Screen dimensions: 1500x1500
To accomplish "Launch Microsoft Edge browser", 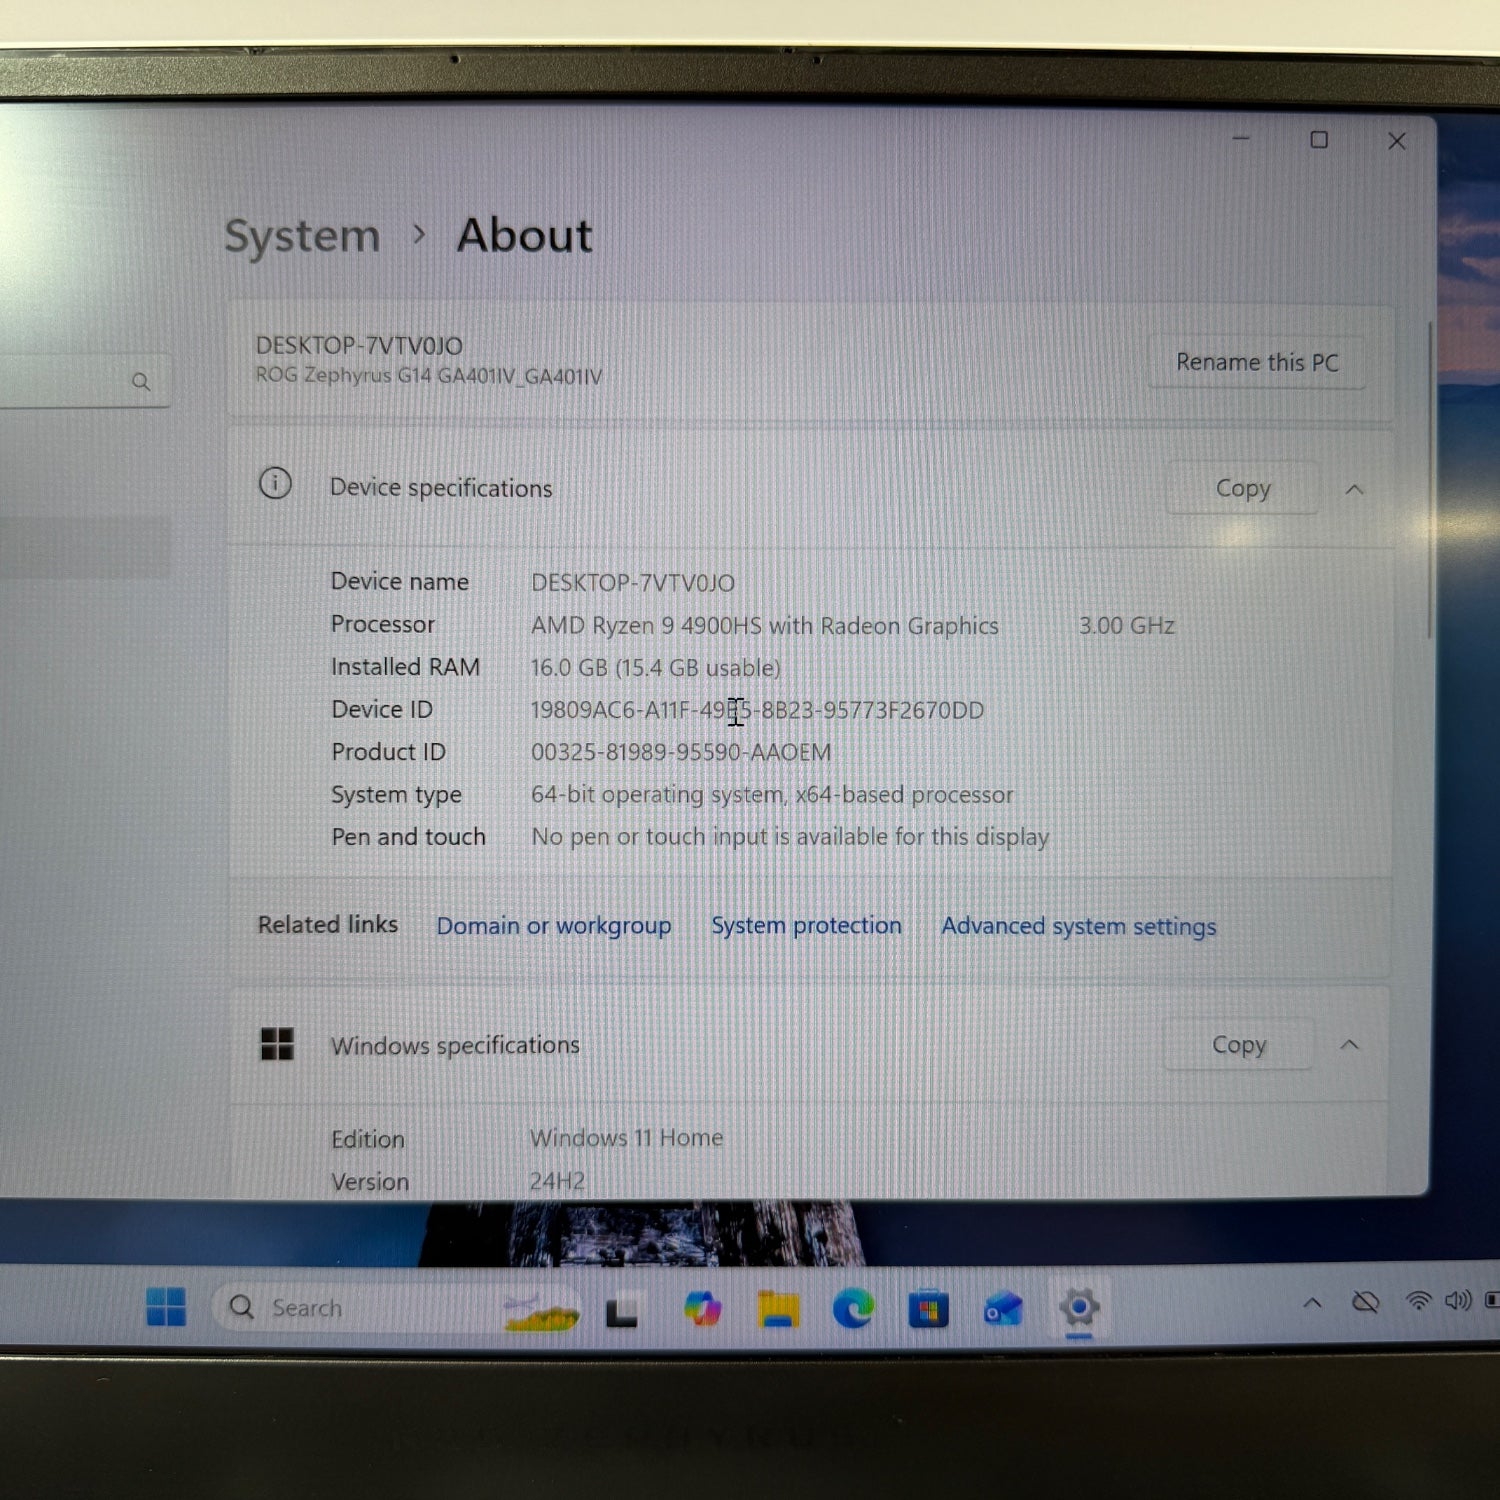I will click(853, 1309).
